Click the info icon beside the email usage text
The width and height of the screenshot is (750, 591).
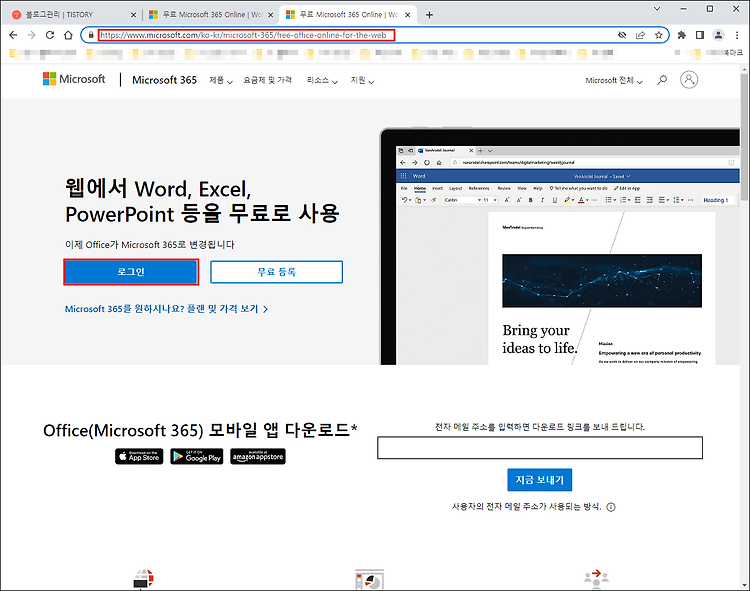(x=611, y=507)
